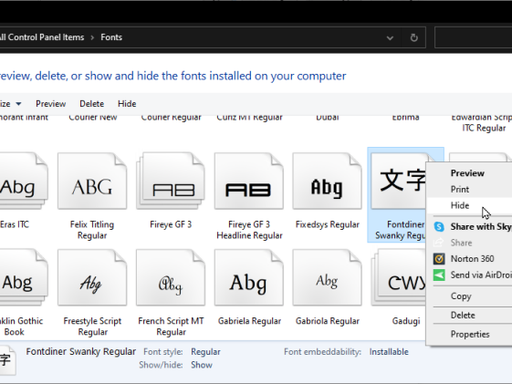Select the Fontdiner Swanky Regular font icon
The image size is (512, 384).
[x=398, y=181]
